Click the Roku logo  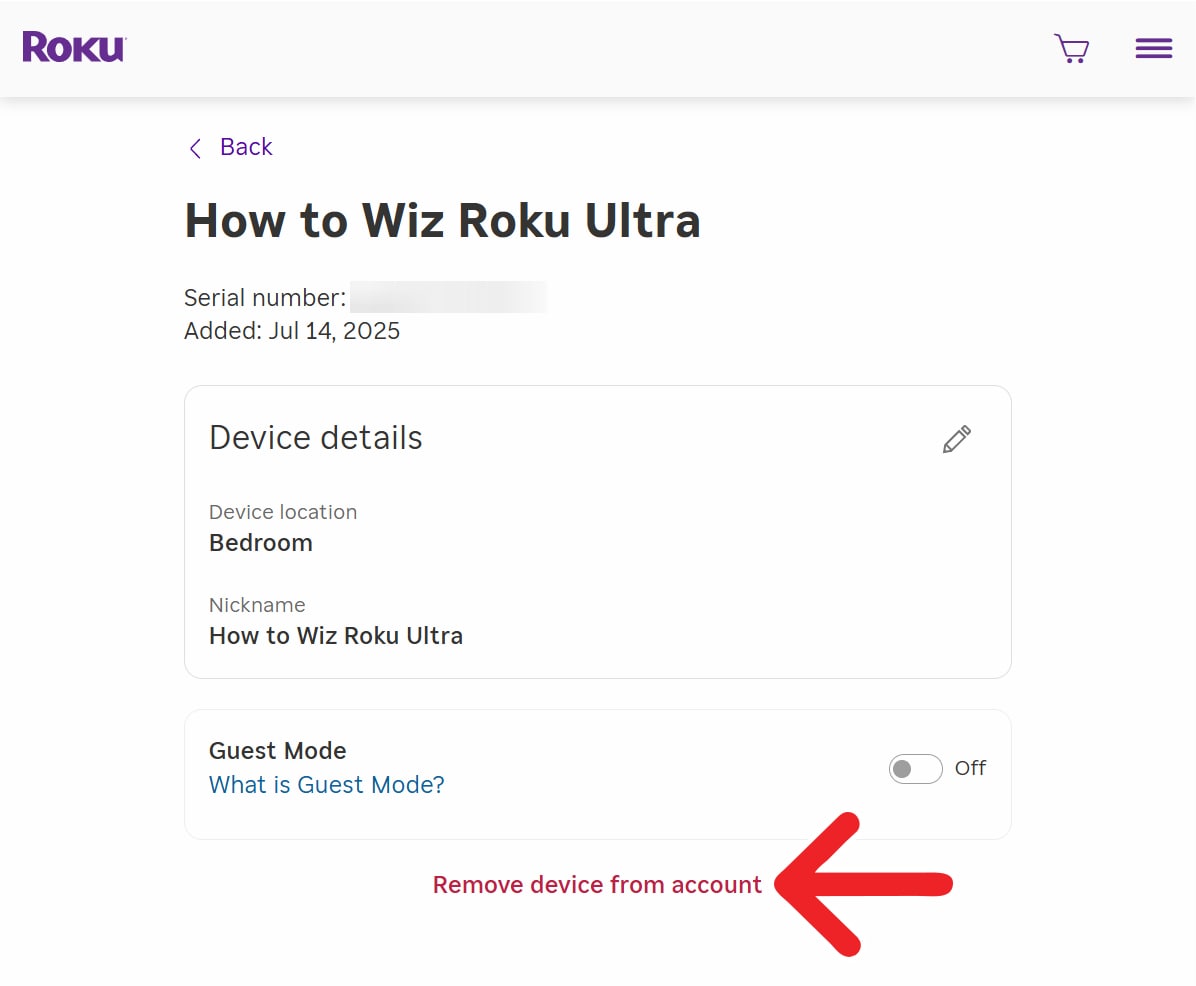coord(72,47)
